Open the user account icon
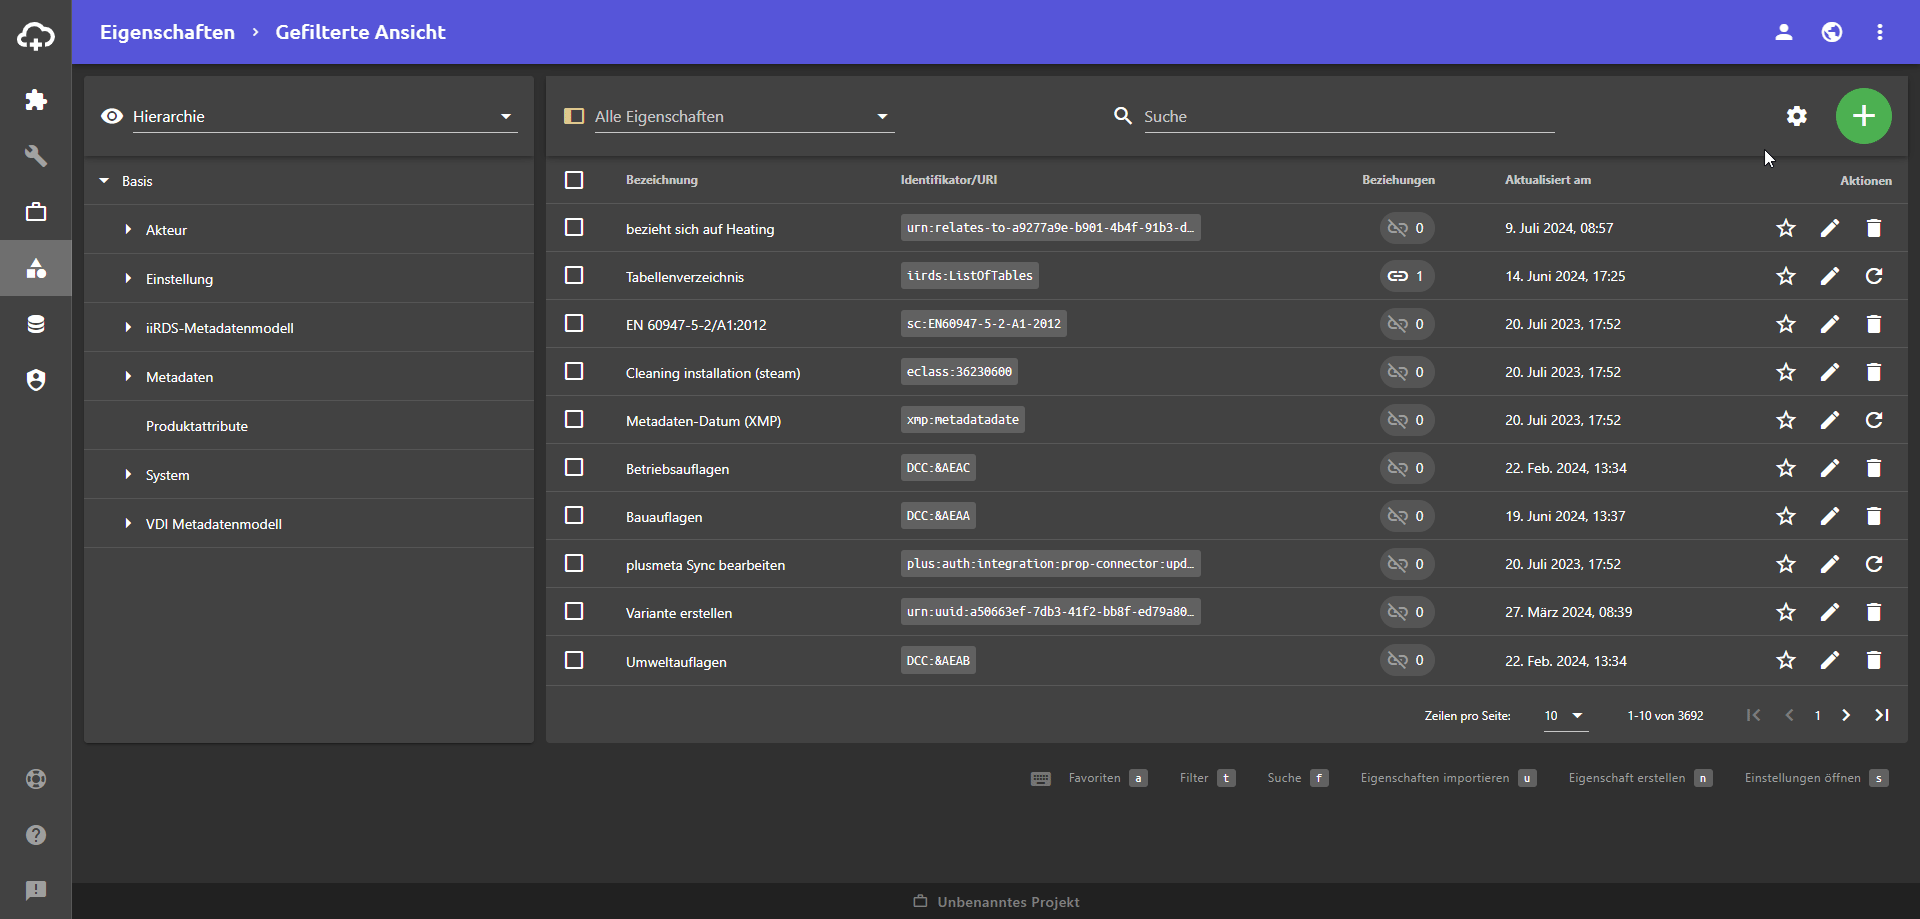Viewport: 1920px width, 919px height. [1783, 32]
